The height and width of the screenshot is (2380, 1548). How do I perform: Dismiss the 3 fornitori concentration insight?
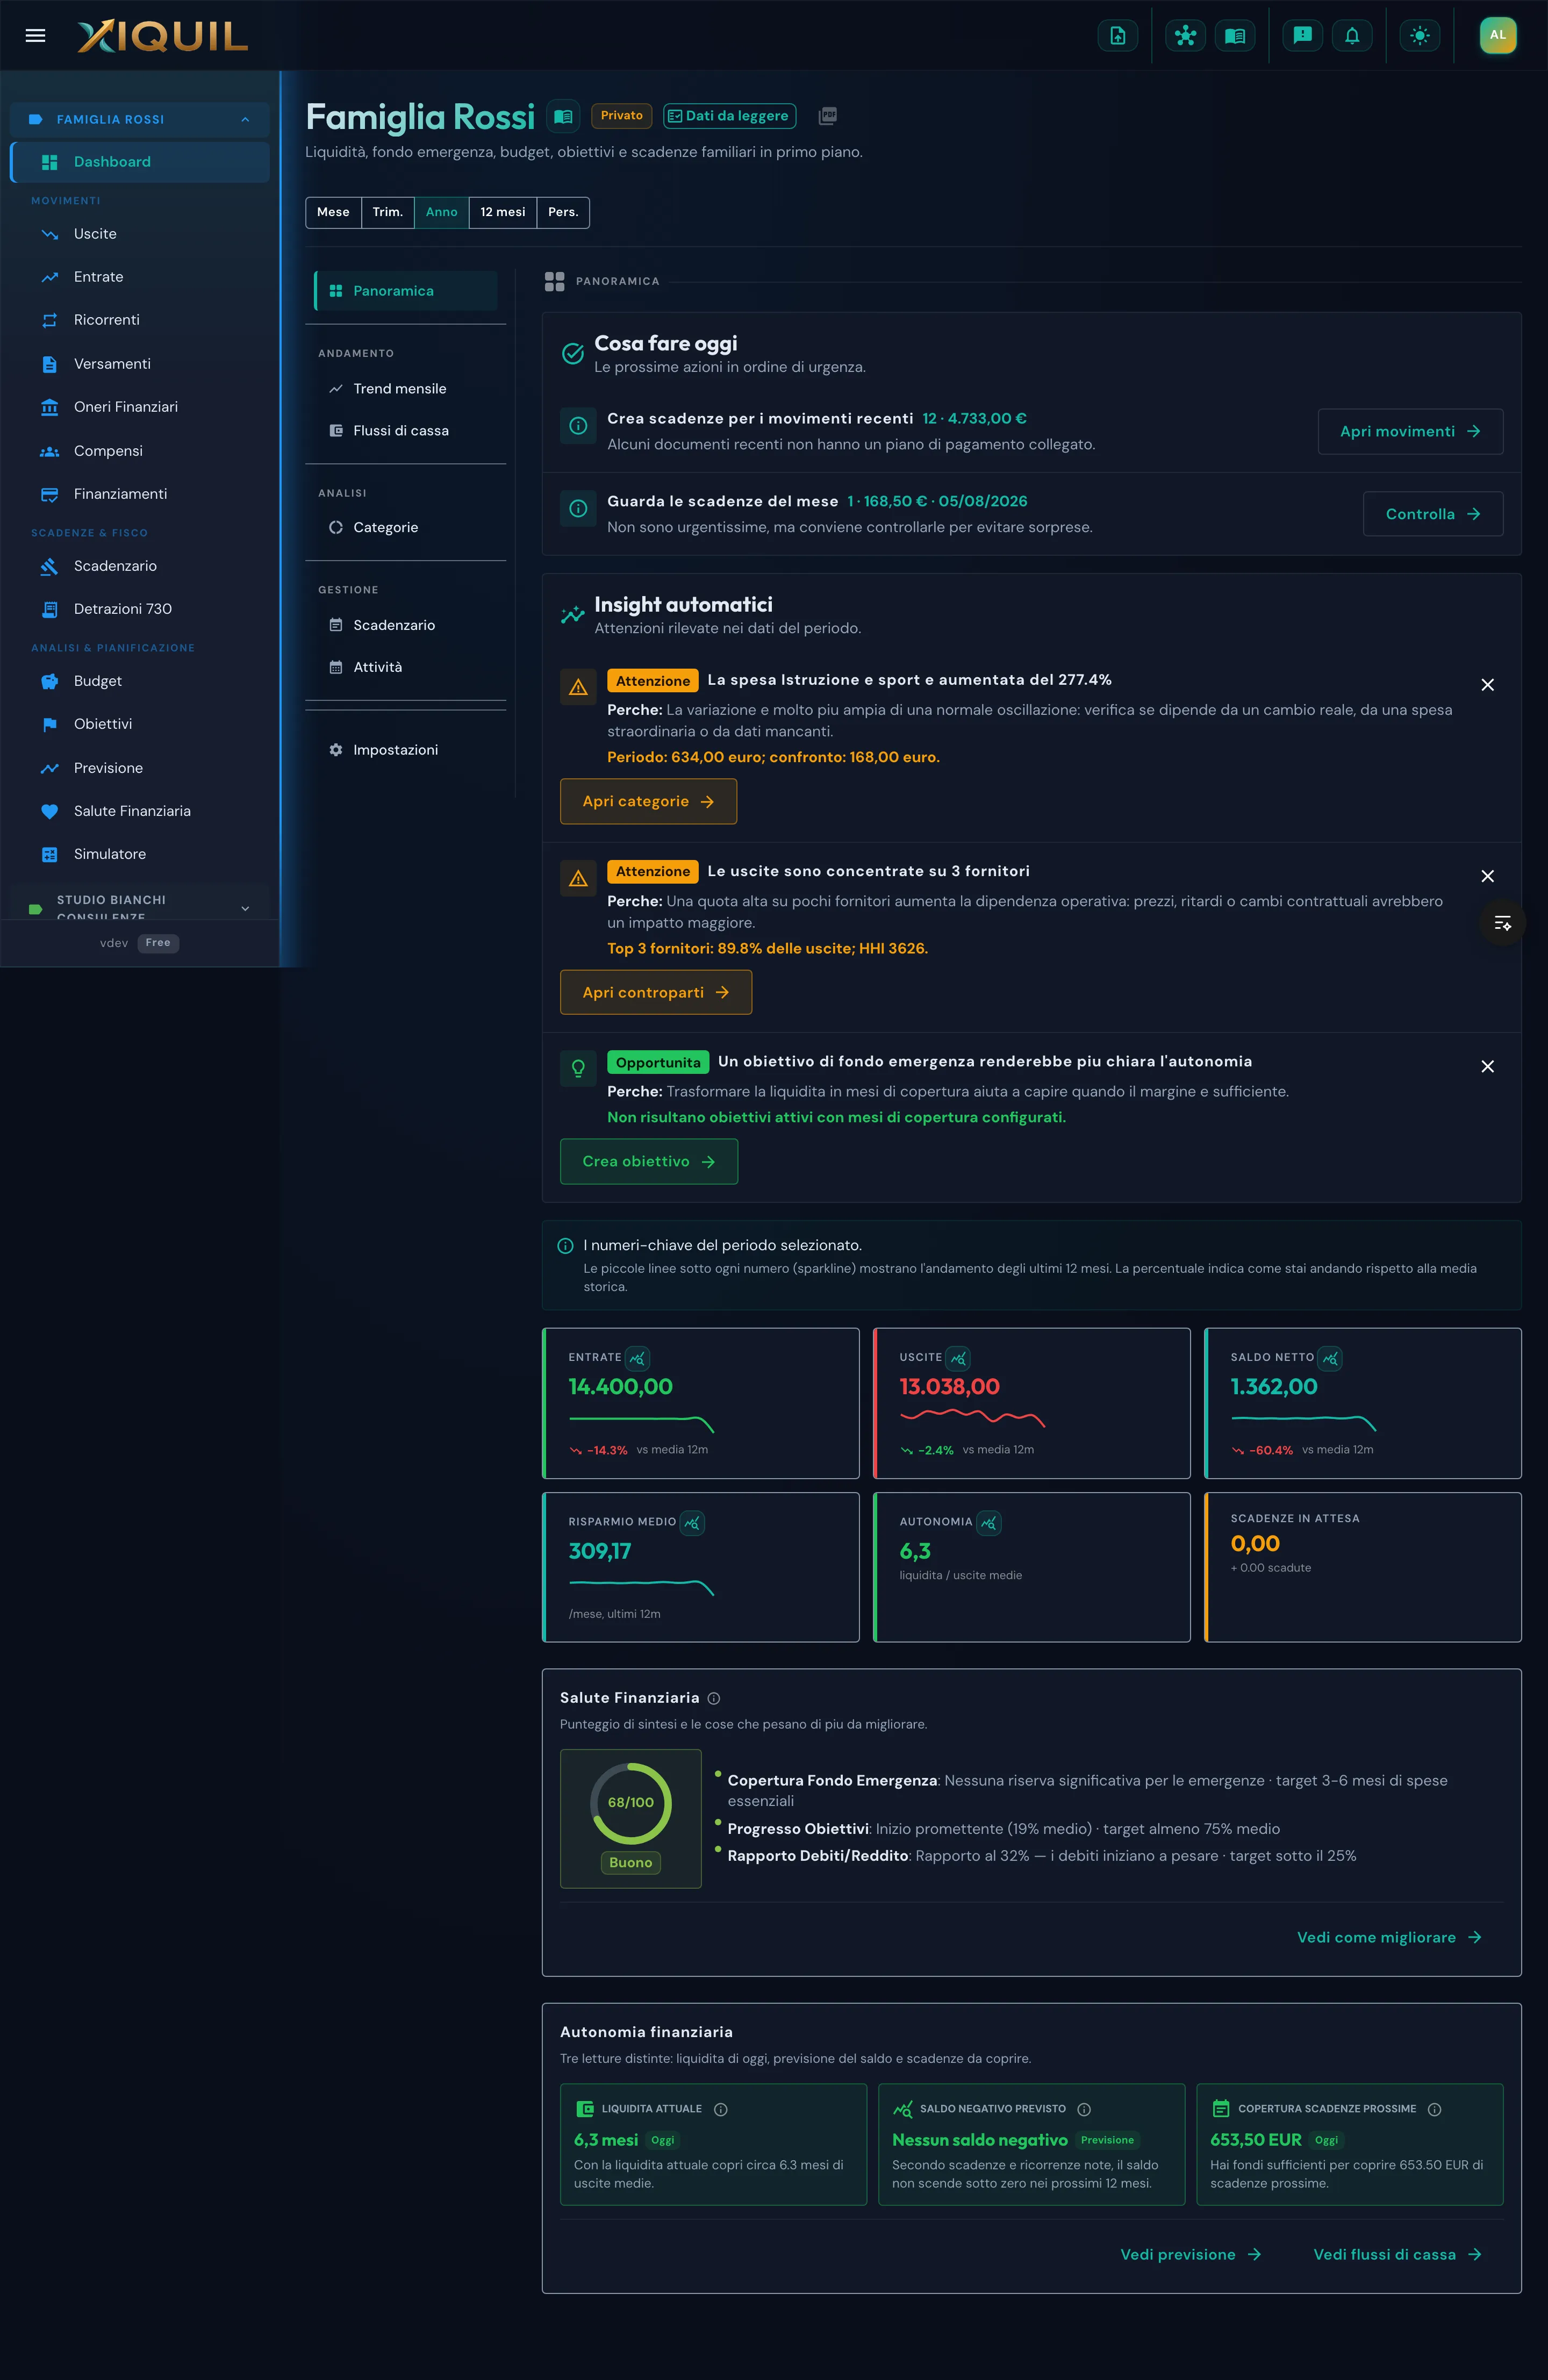[1487, 876]
